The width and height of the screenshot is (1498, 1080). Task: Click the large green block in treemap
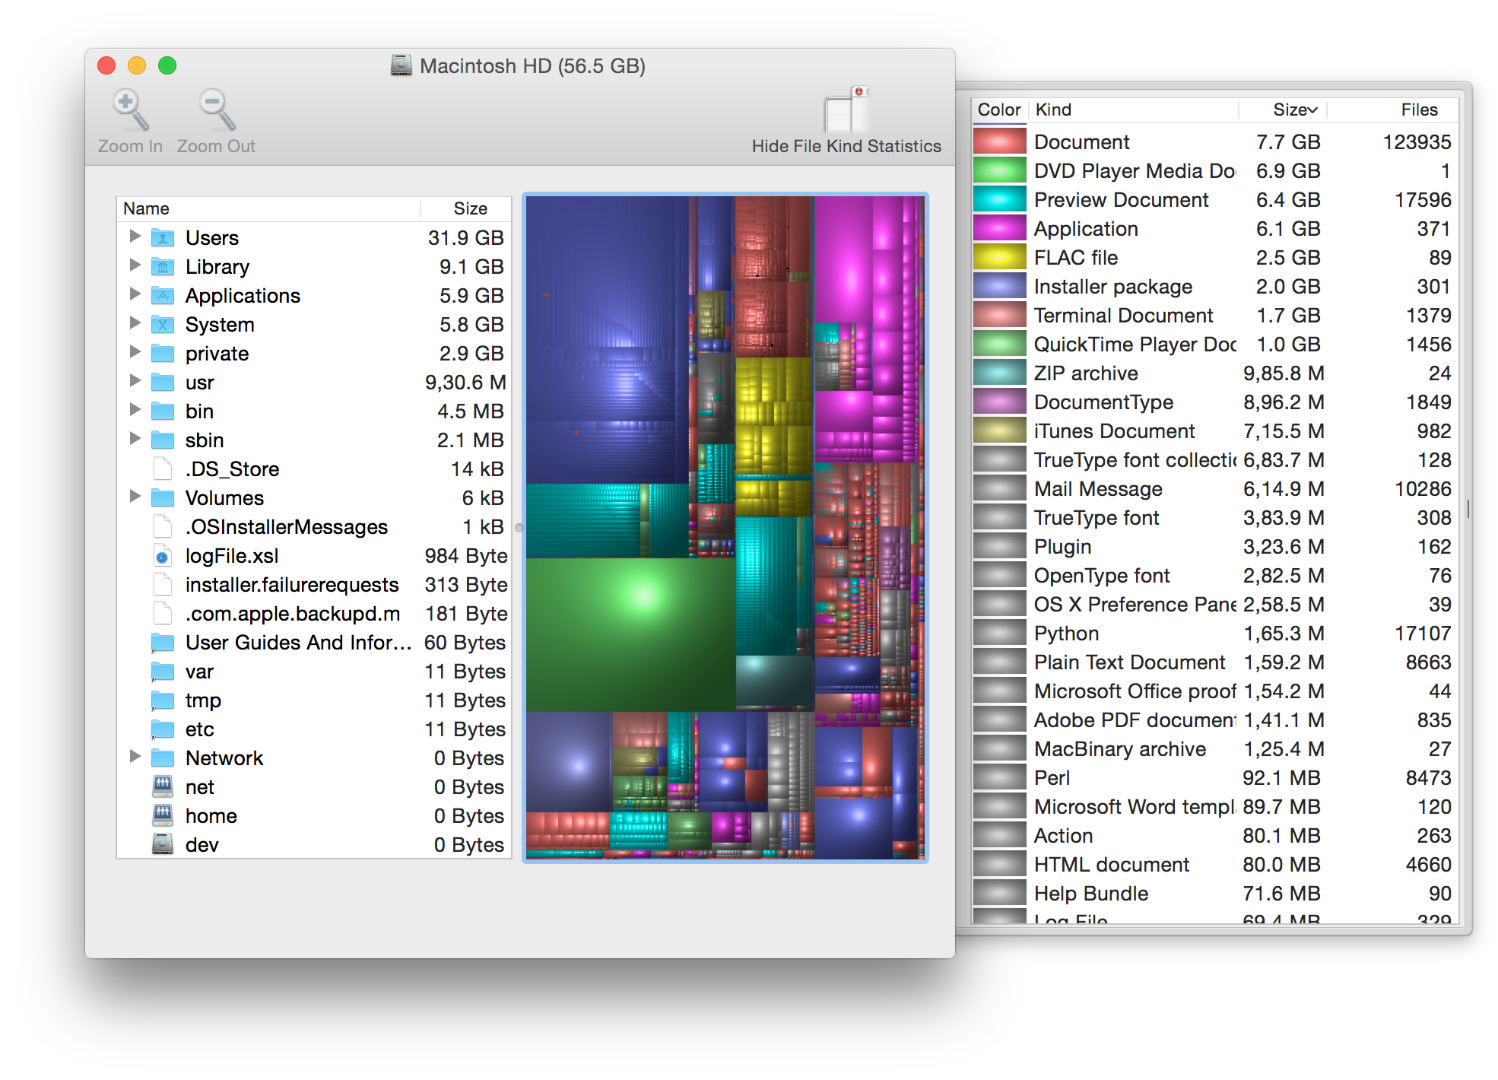pyautogui.click(x=630, y=633)
